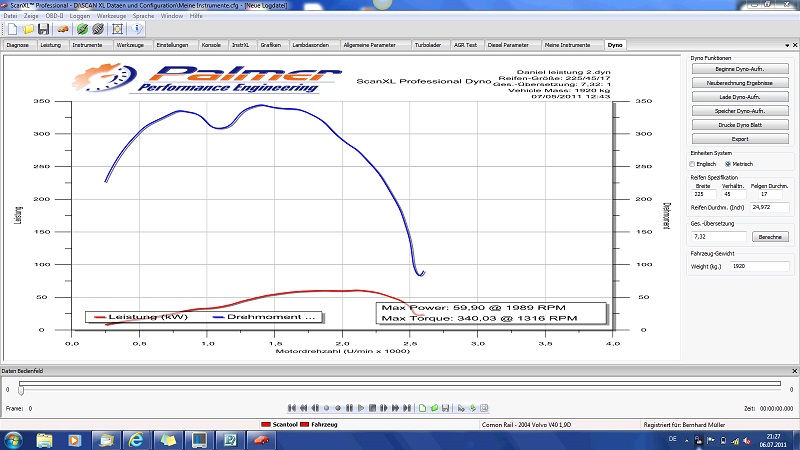Select the Englisch units radio button
Screen dimensions: 800x450
point(693,163)
